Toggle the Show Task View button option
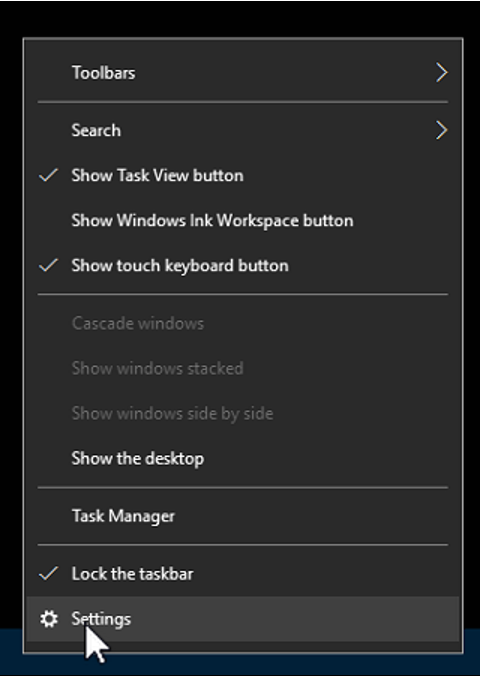Viewport: 480px width, 676px height. click(x=243, y=175)
